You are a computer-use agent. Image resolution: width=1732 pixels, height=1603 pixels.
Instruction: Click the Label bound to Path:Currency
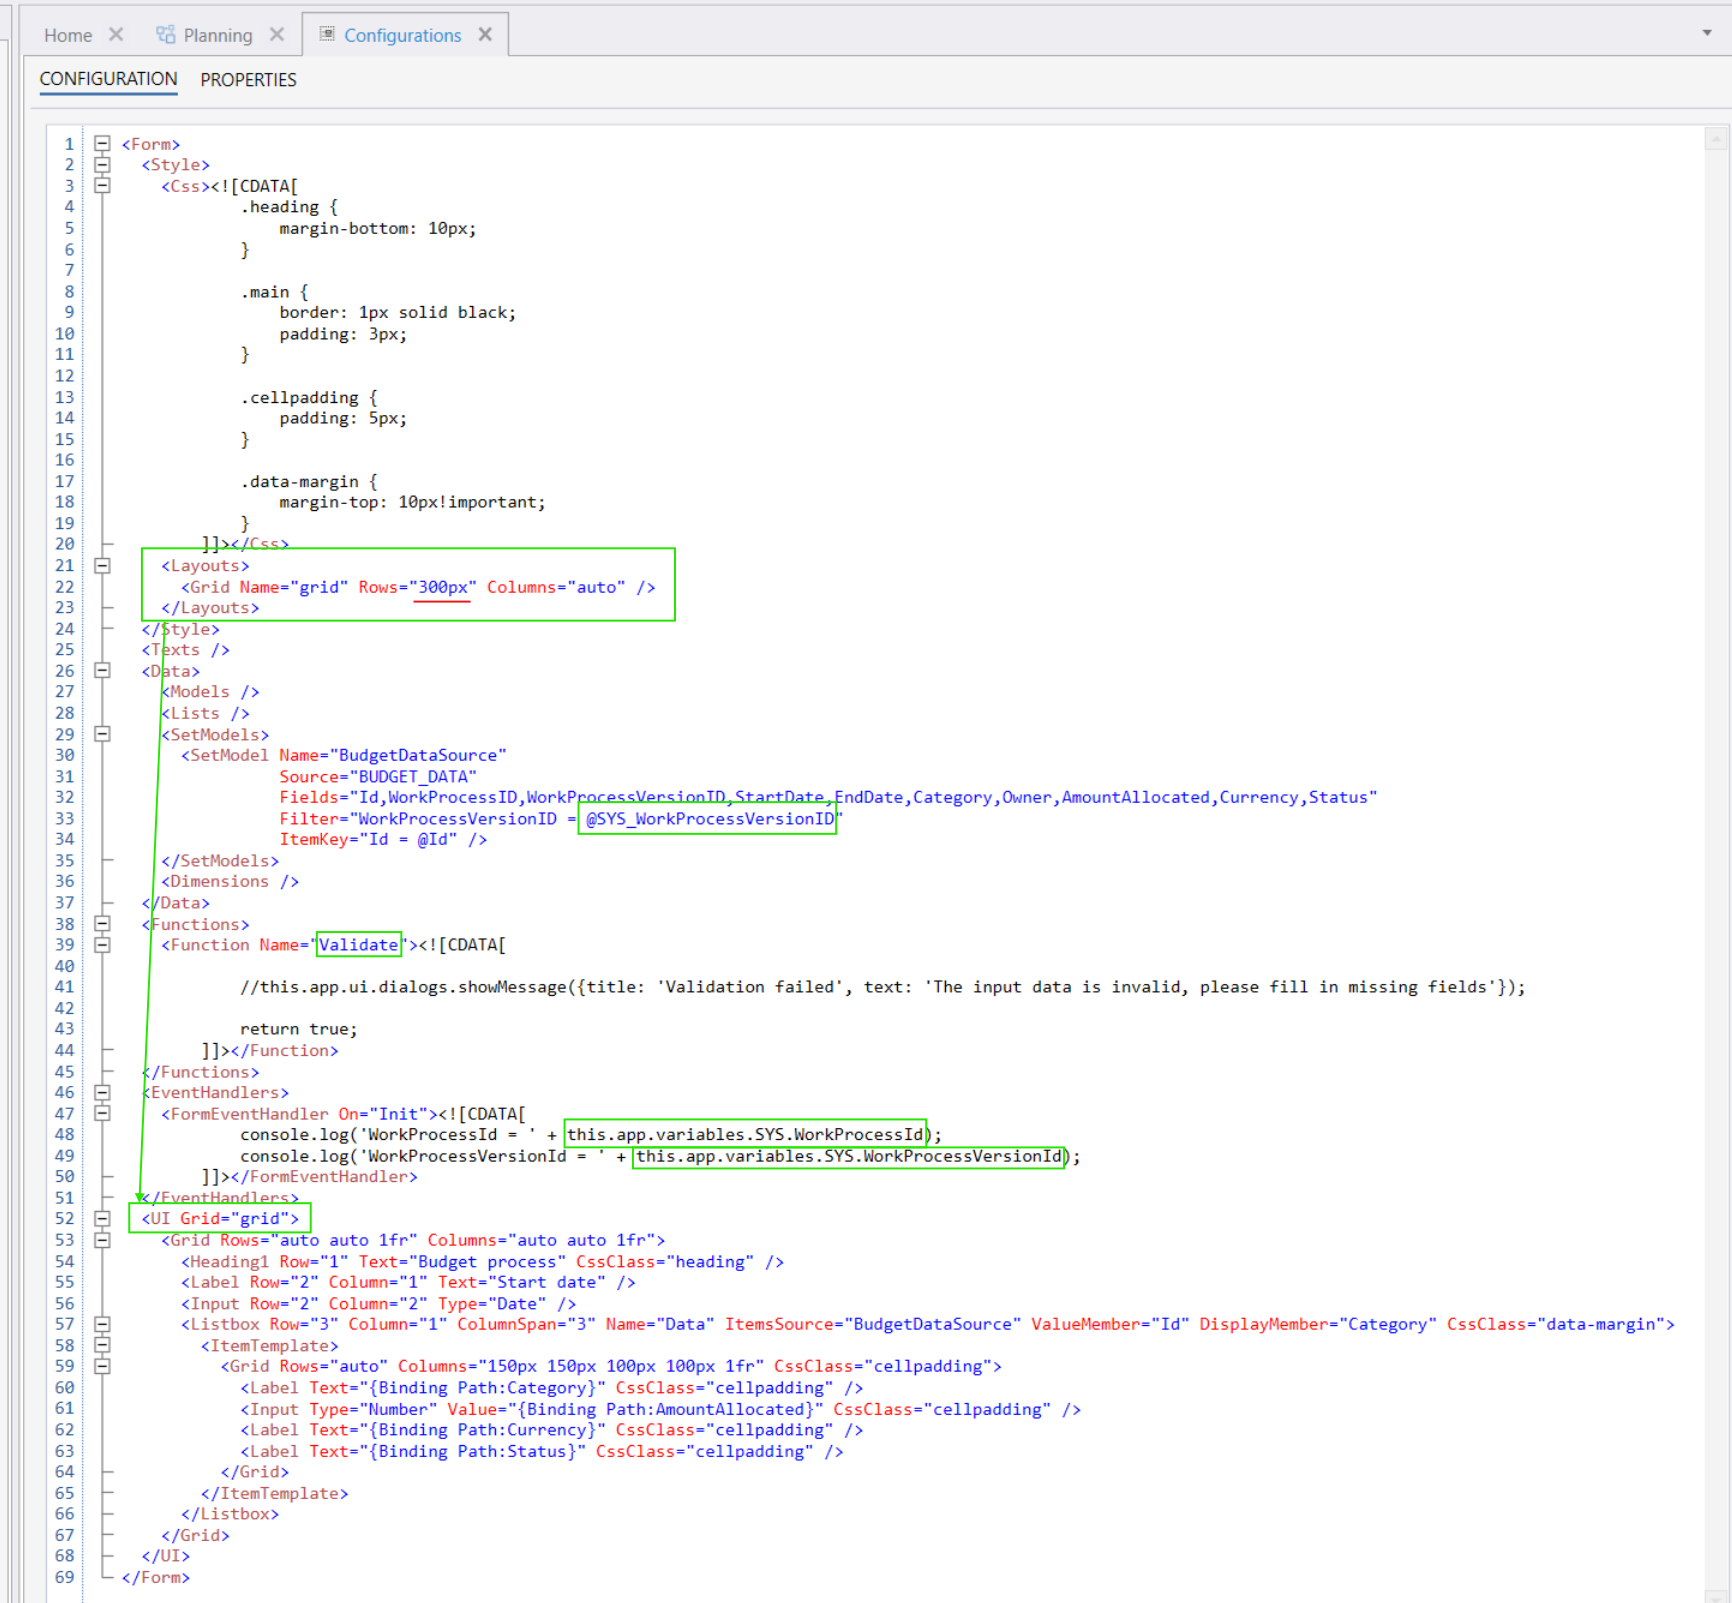[551, 1430]
